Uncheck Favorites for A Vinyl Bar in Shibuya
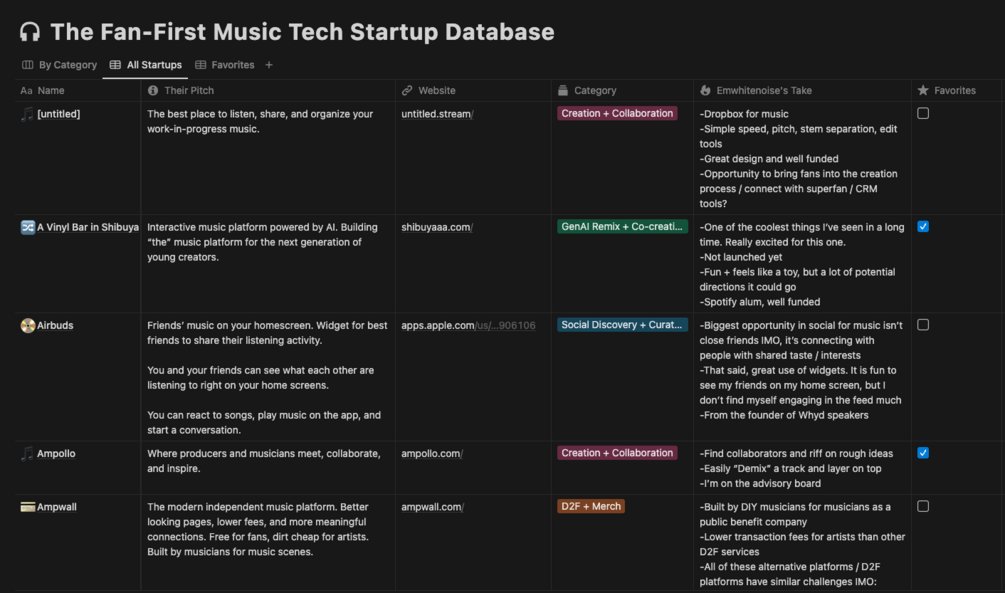Viewport: 1005px width, 593px height. click(x=923, y=227)
